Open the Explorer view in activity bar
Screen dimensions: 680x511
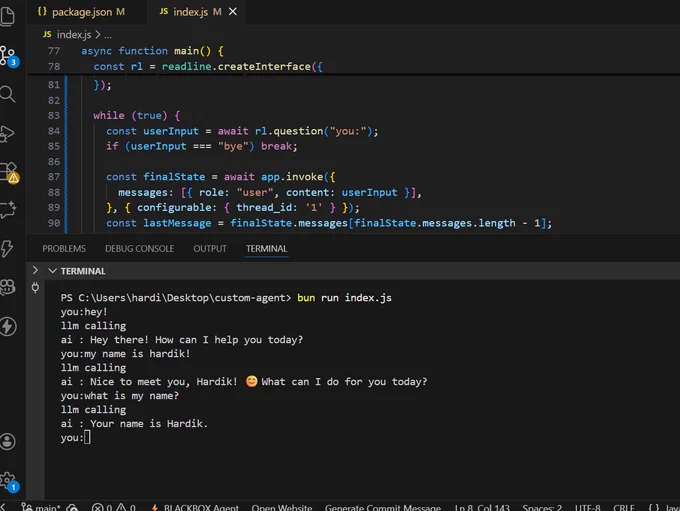coord(8,16)
